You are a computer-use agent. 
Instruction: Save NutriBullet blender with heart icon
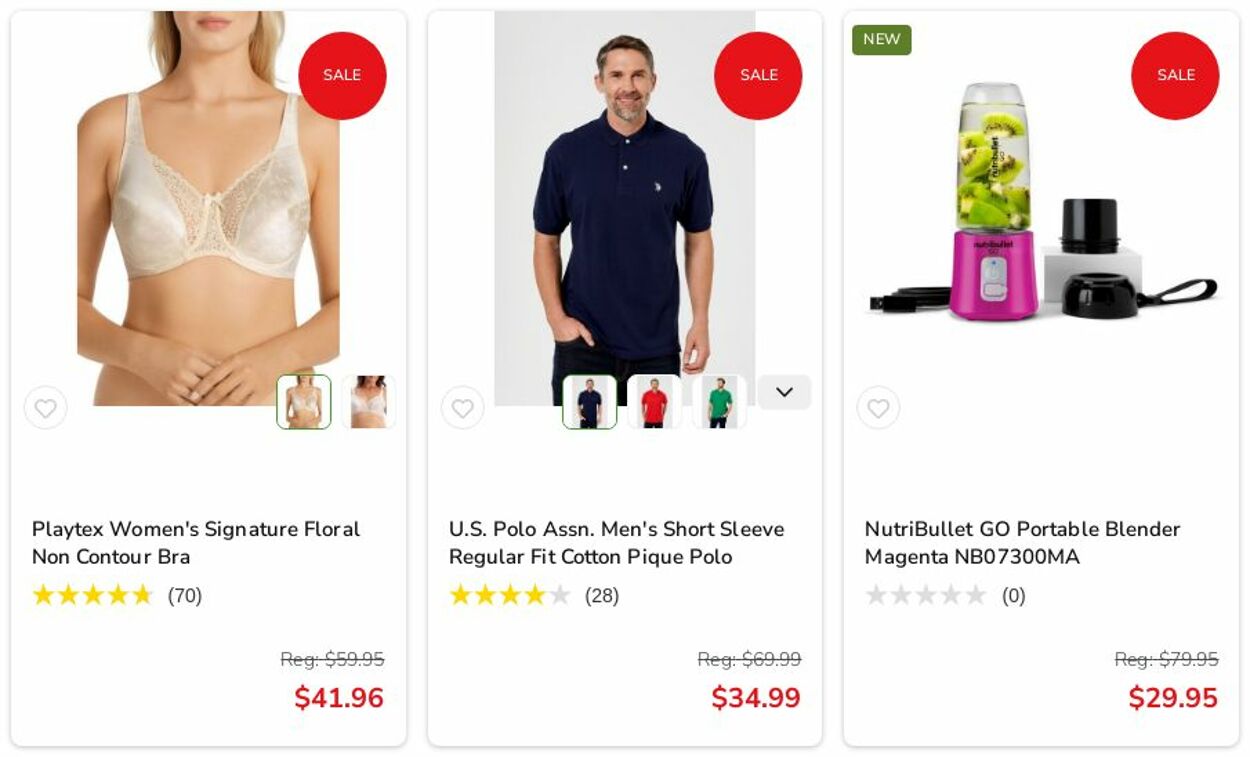coord(878,408)
